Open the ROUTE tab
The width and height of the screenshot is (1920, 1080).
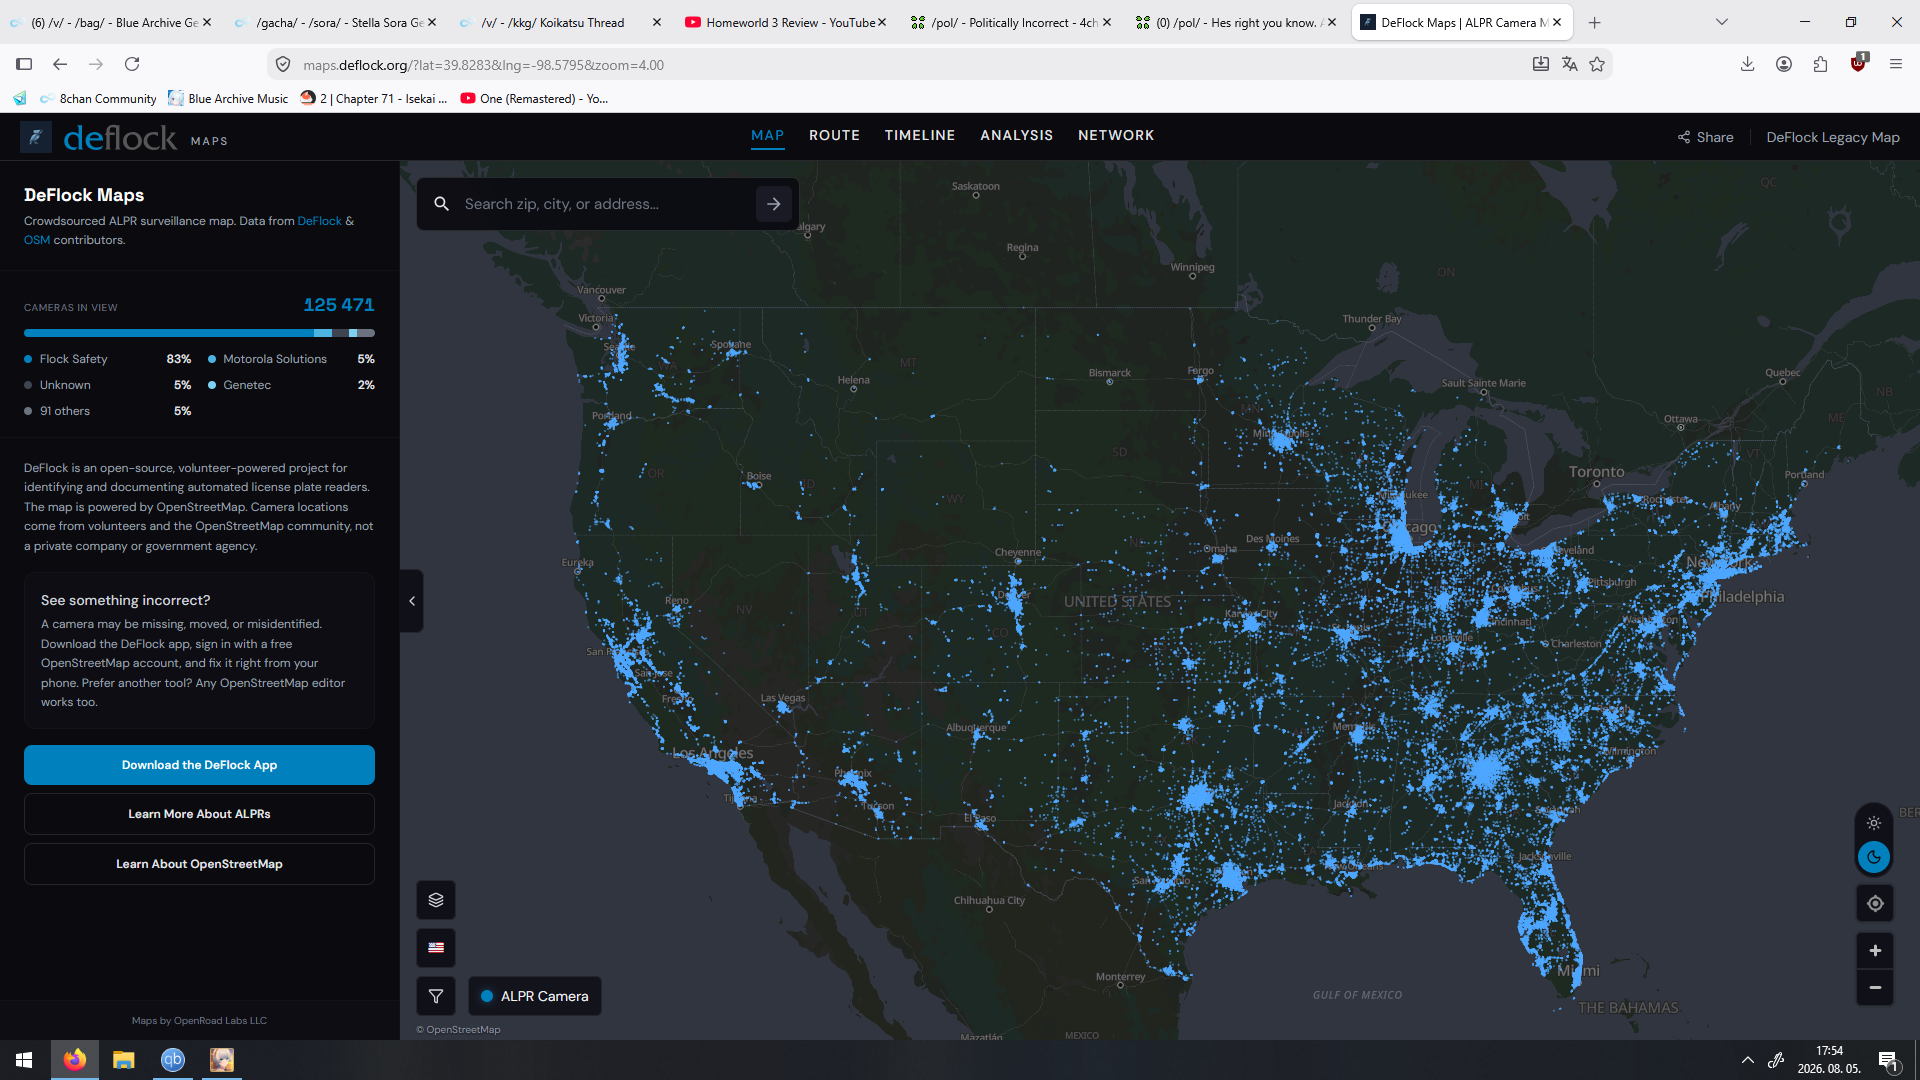click(x=834, y=135)
